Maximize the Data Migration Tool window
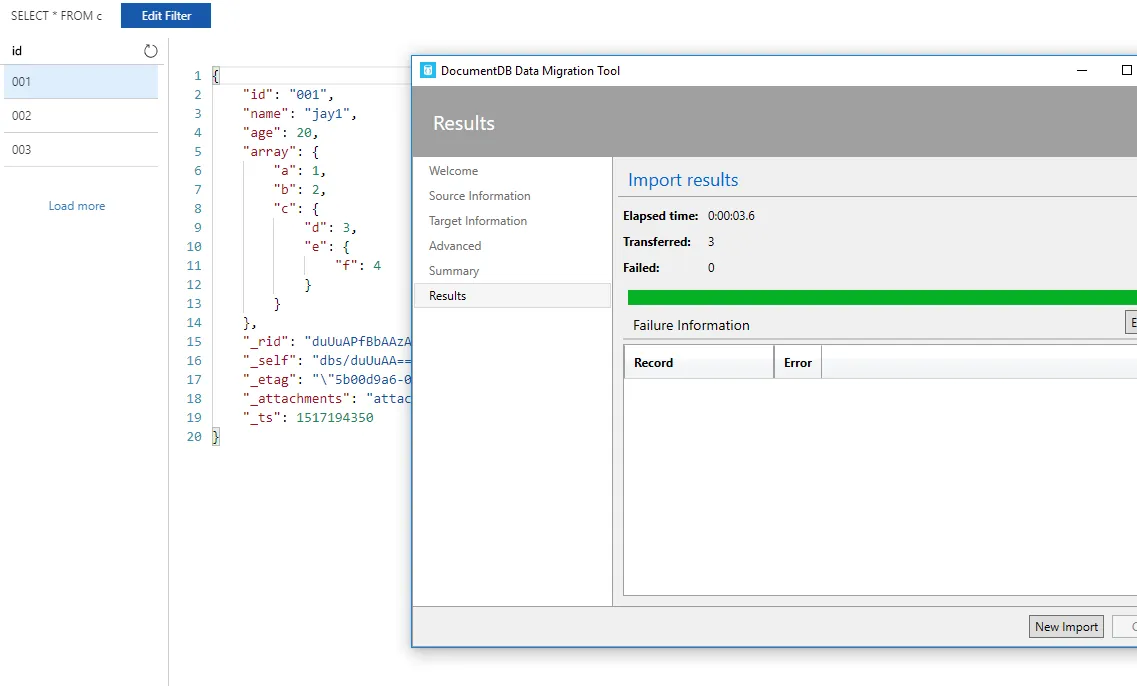 tap(1126, 70)
